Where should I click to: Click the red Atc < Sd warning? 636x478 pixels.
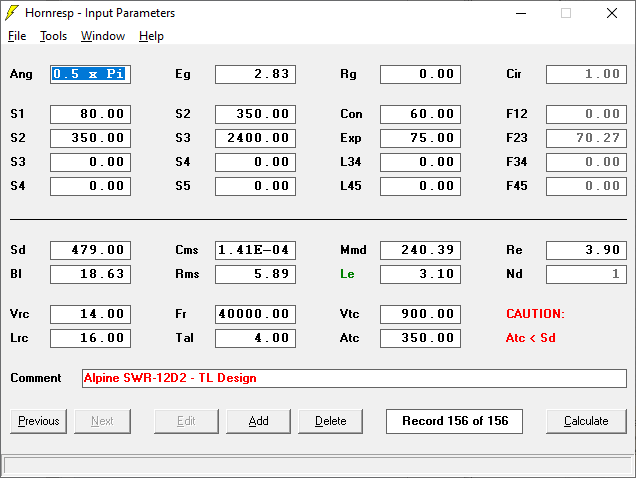pyautogui.click(x=531, y=338)
